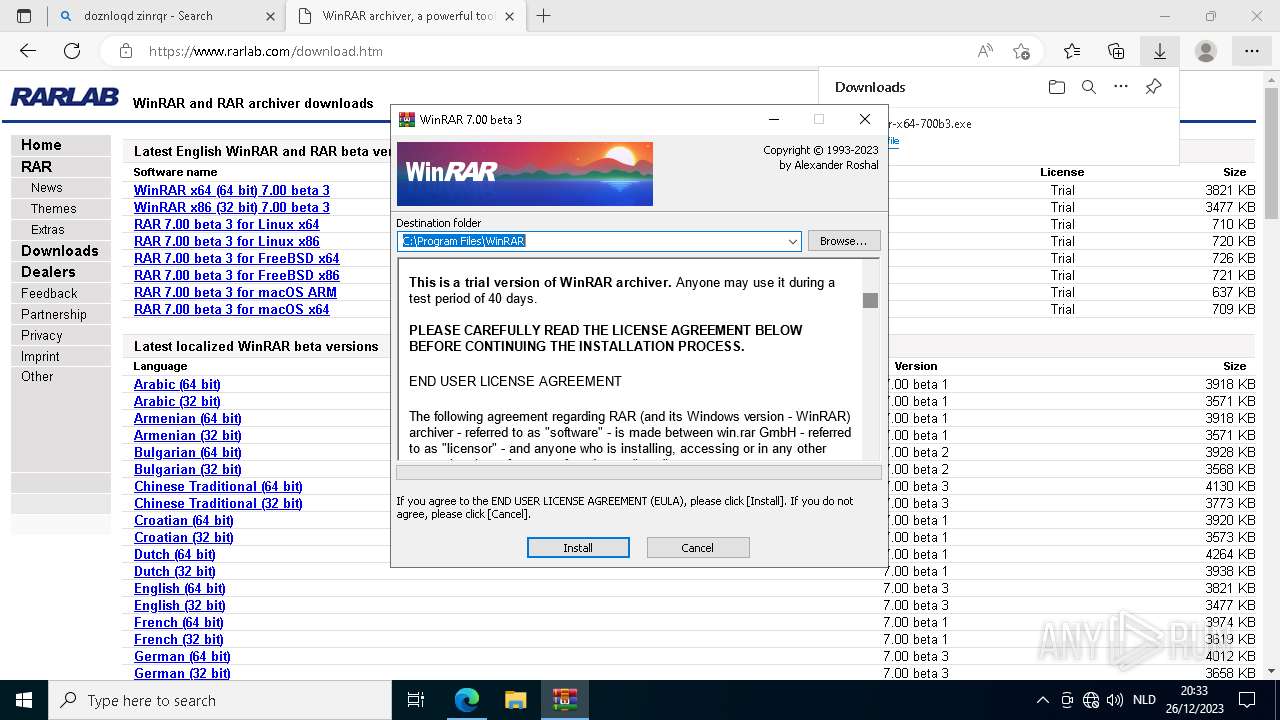This screenshot has width=1280, height=720.
Task: Click the Edge tab actions menu icon
Action: point(24,16)
